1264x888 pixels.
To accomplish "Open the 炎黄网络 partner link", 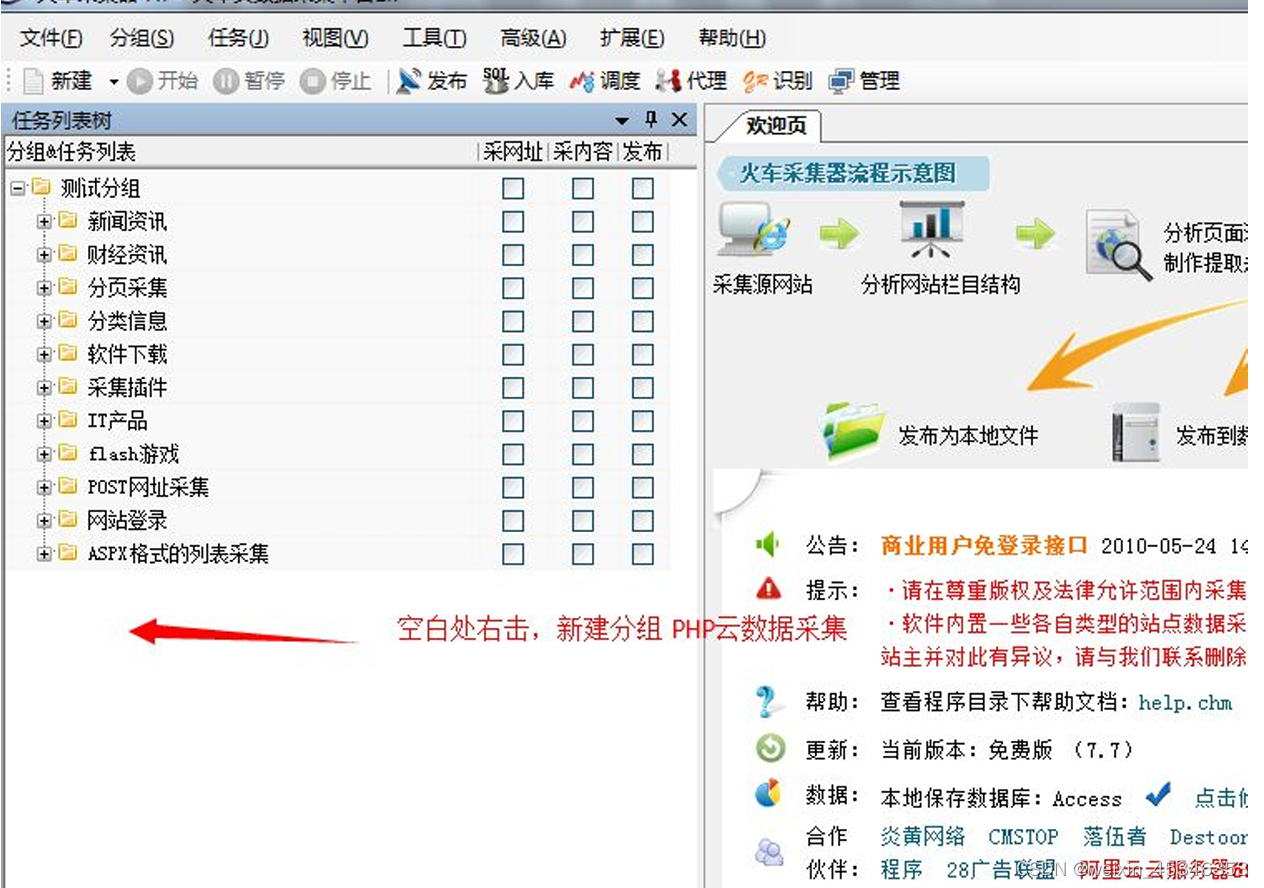I will 923,837.
